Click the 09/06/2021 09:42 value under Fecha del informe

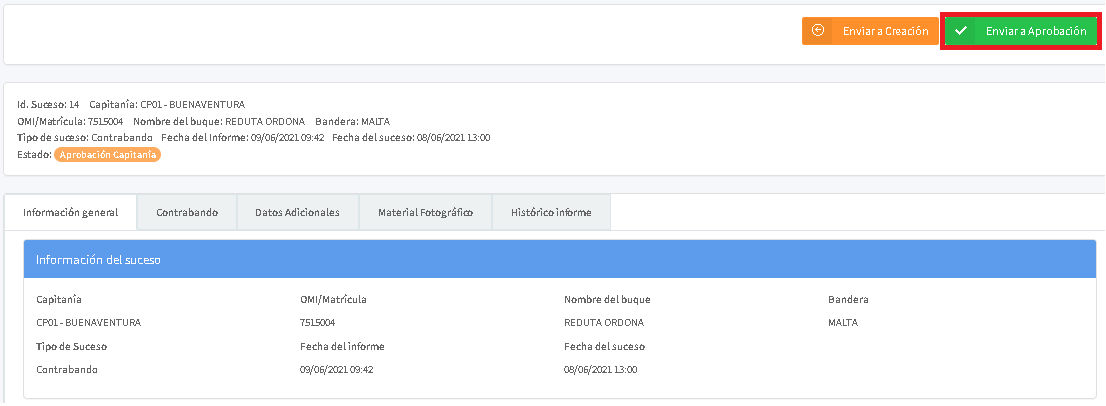(336, 369)
